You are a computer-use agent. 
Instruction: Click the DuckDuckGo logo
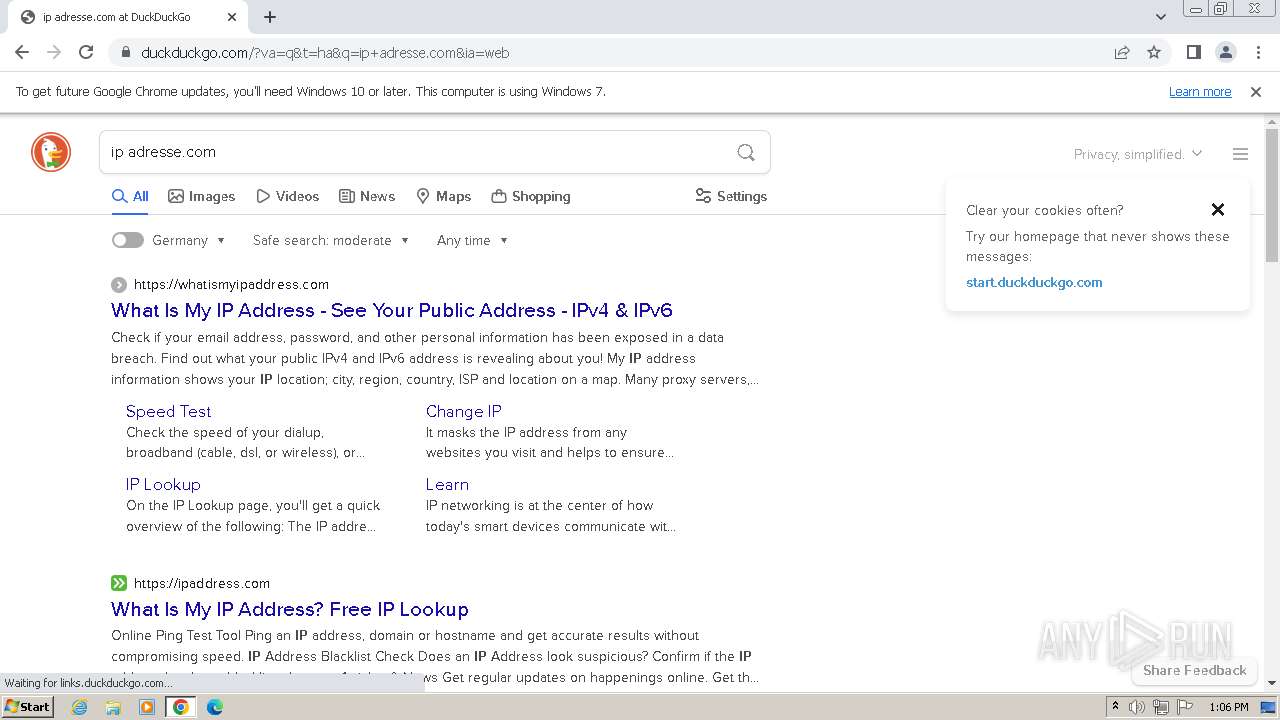tap(51, 152)
